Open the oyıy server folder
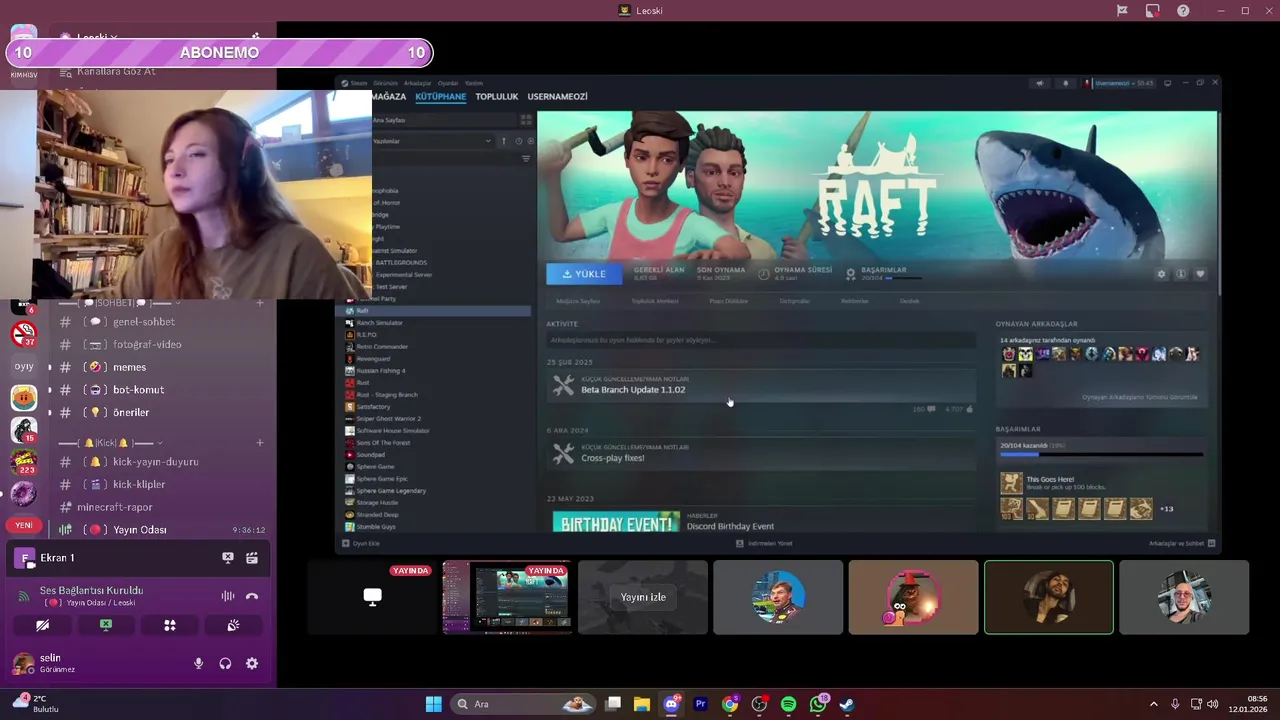The height and width of the screenshot is (720, 1280). [24, 366]
